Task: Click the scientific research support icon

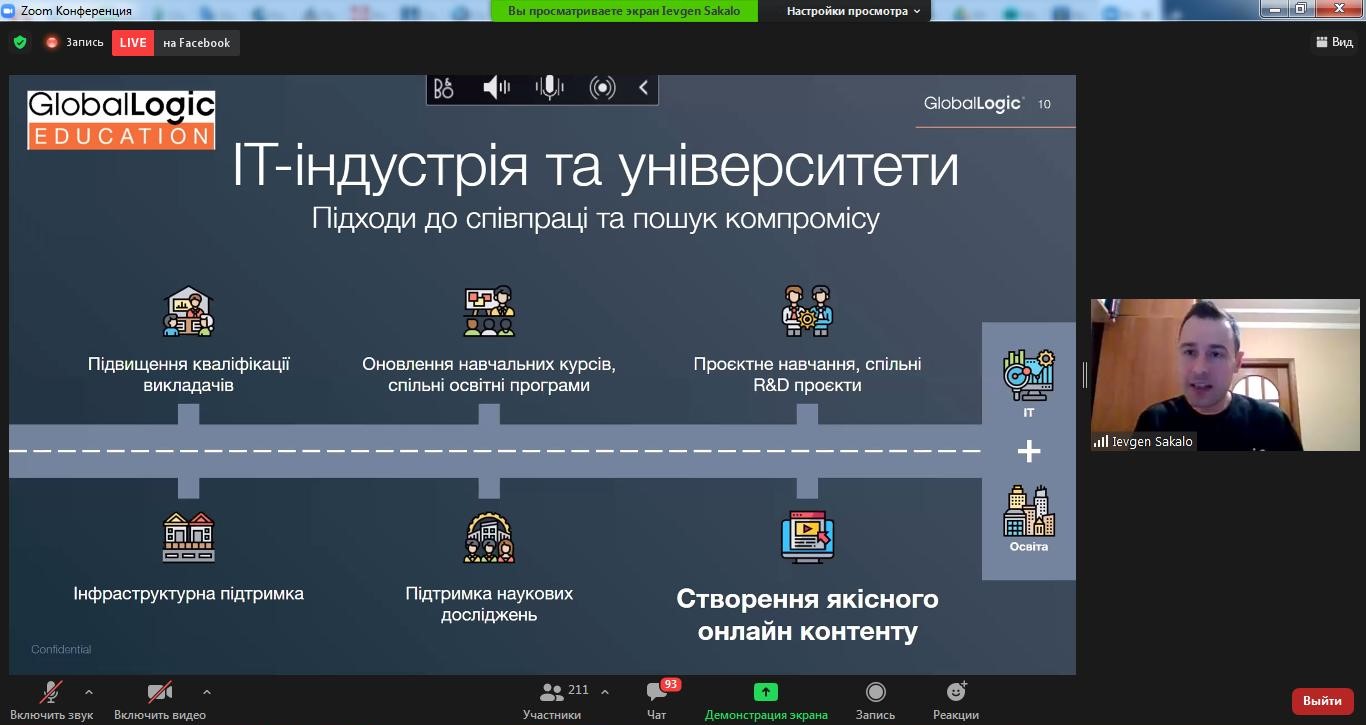Action: 489,538
